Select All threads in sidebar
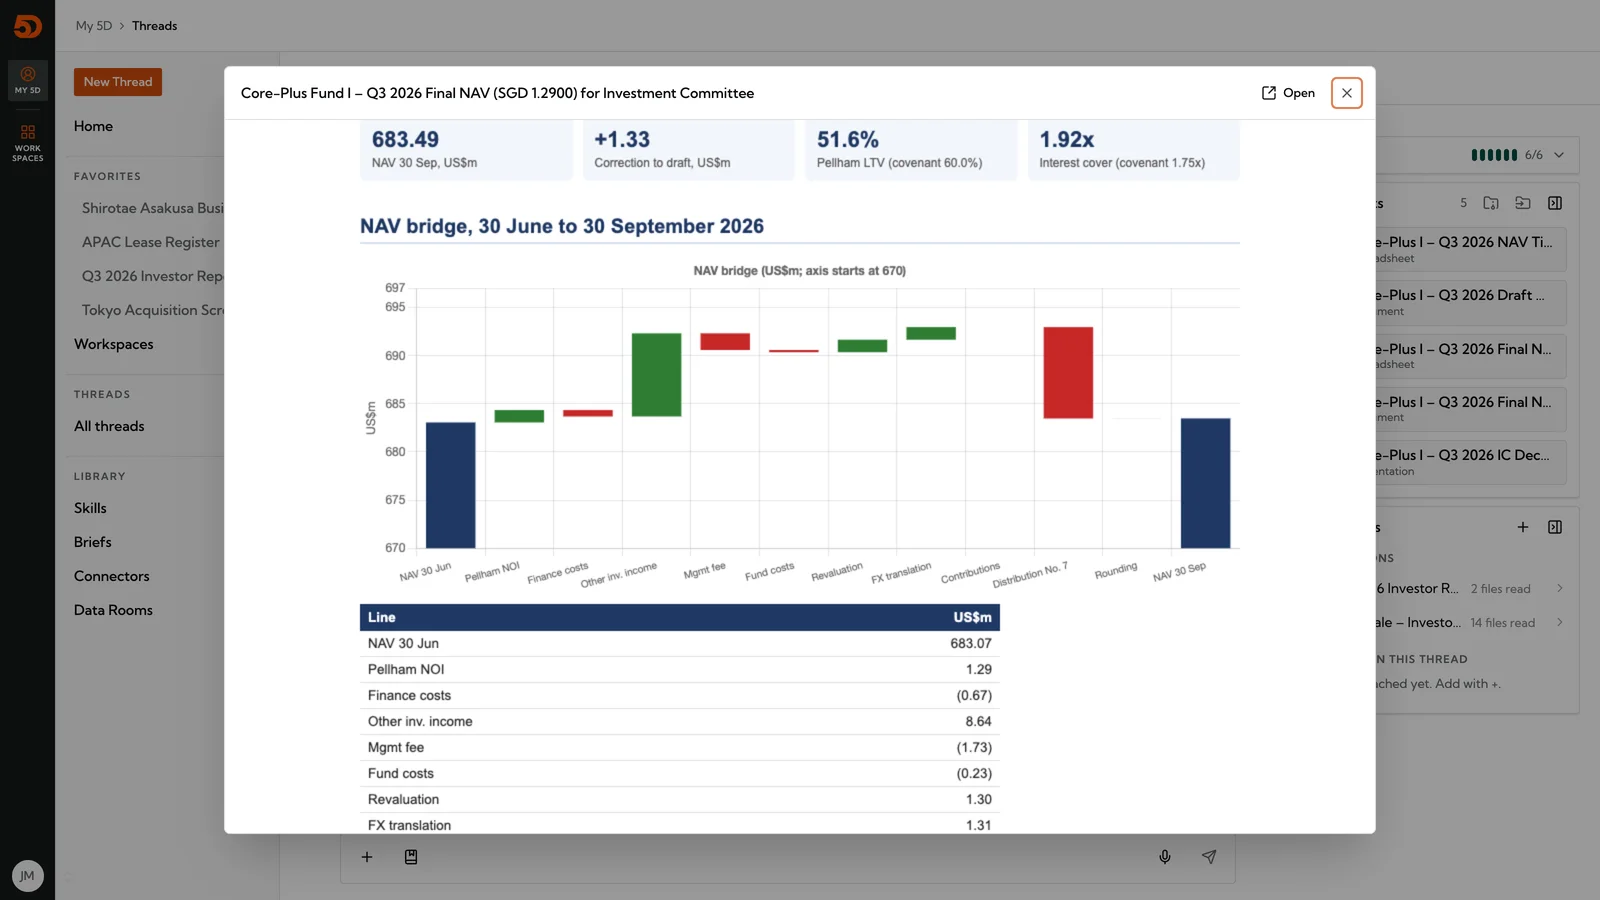This screenshot has width=1600, height=900. [x=109, y=426]
